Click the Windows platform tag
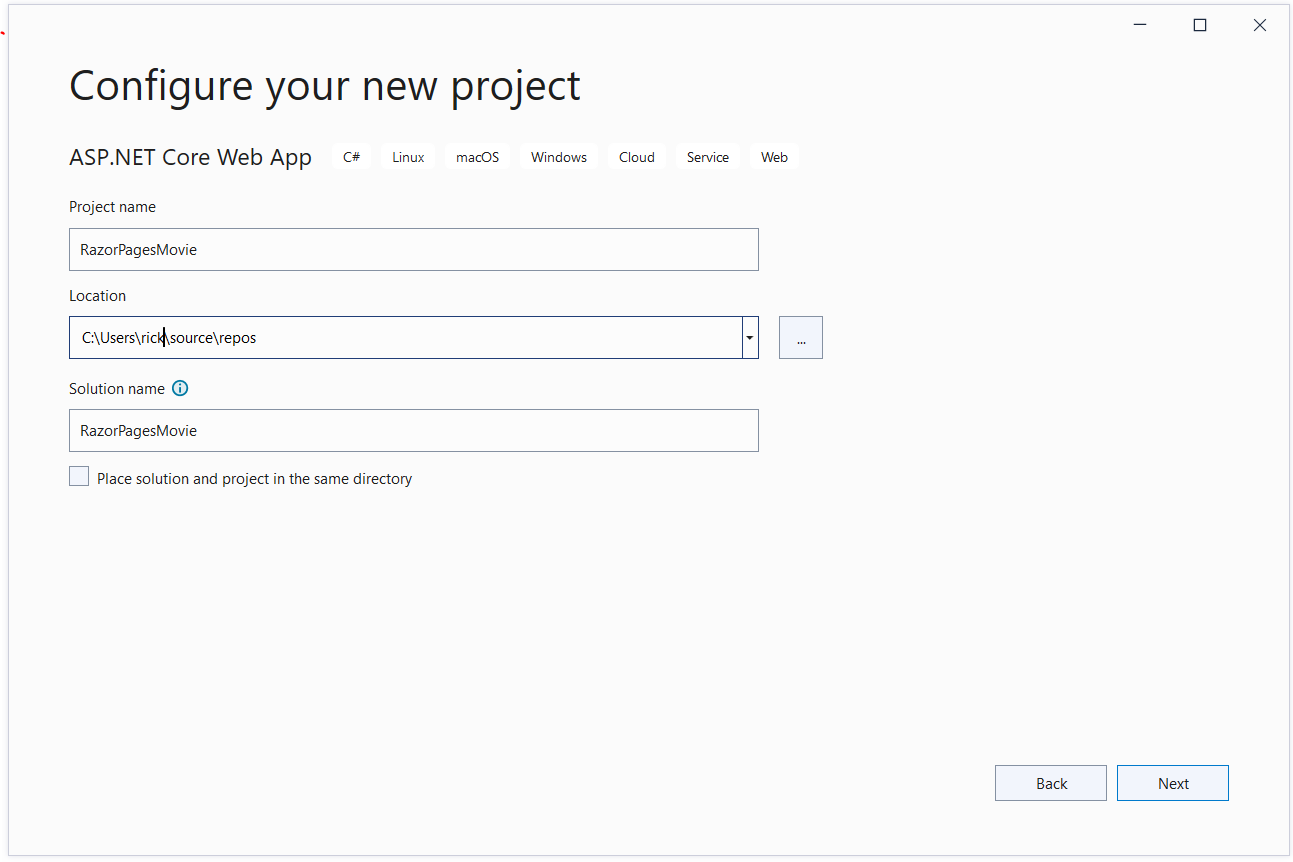1293x862 pixels. (x=558, y=156)
